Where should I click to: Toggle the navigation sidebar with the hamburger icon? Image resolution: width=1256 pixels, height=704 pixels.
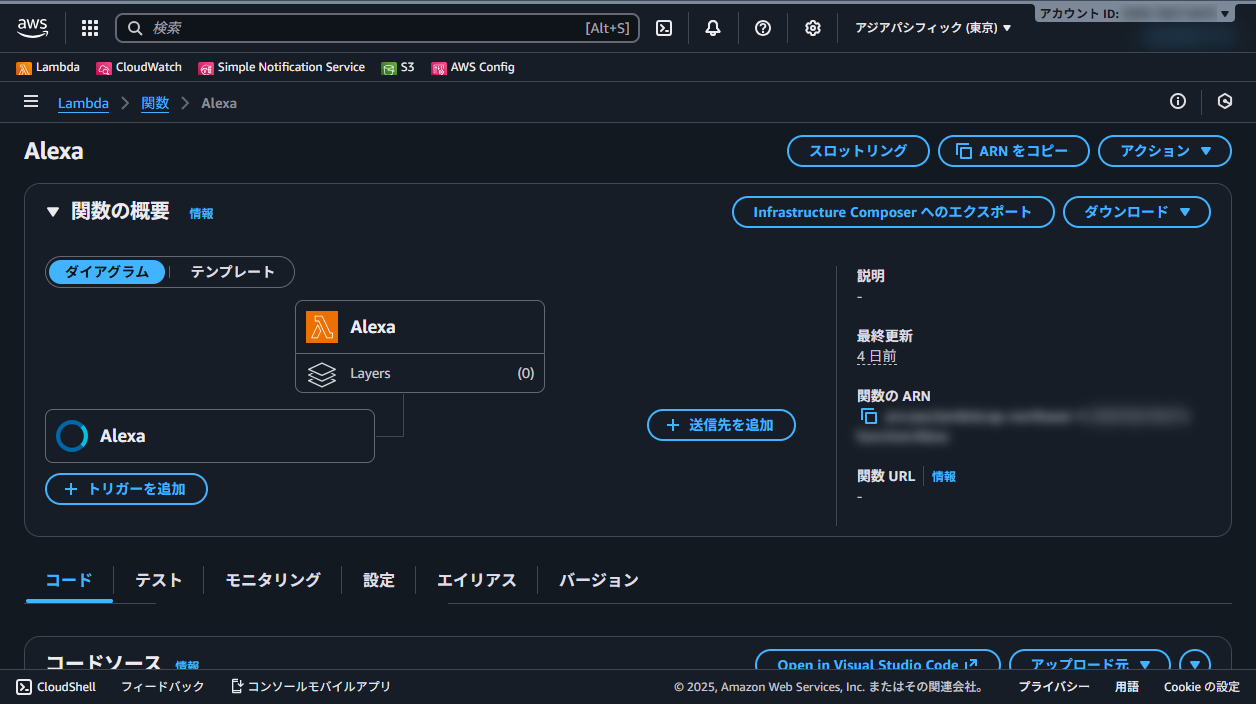point(31,101)
